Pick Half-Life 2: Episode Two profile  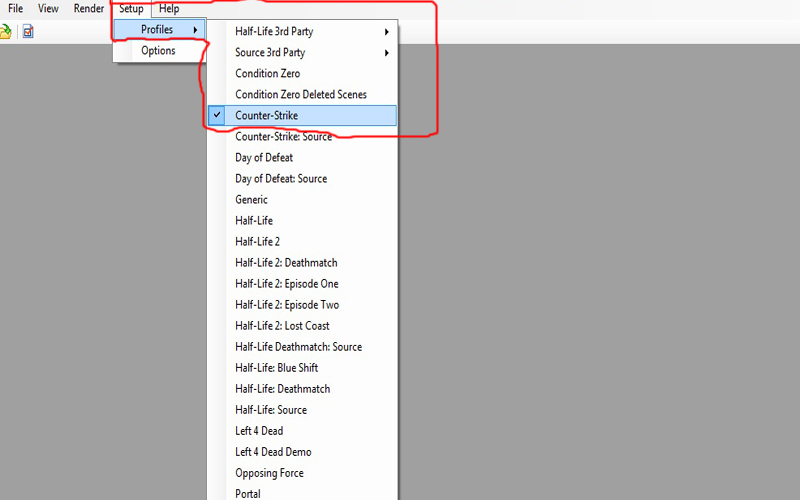(x=302, y=305)
